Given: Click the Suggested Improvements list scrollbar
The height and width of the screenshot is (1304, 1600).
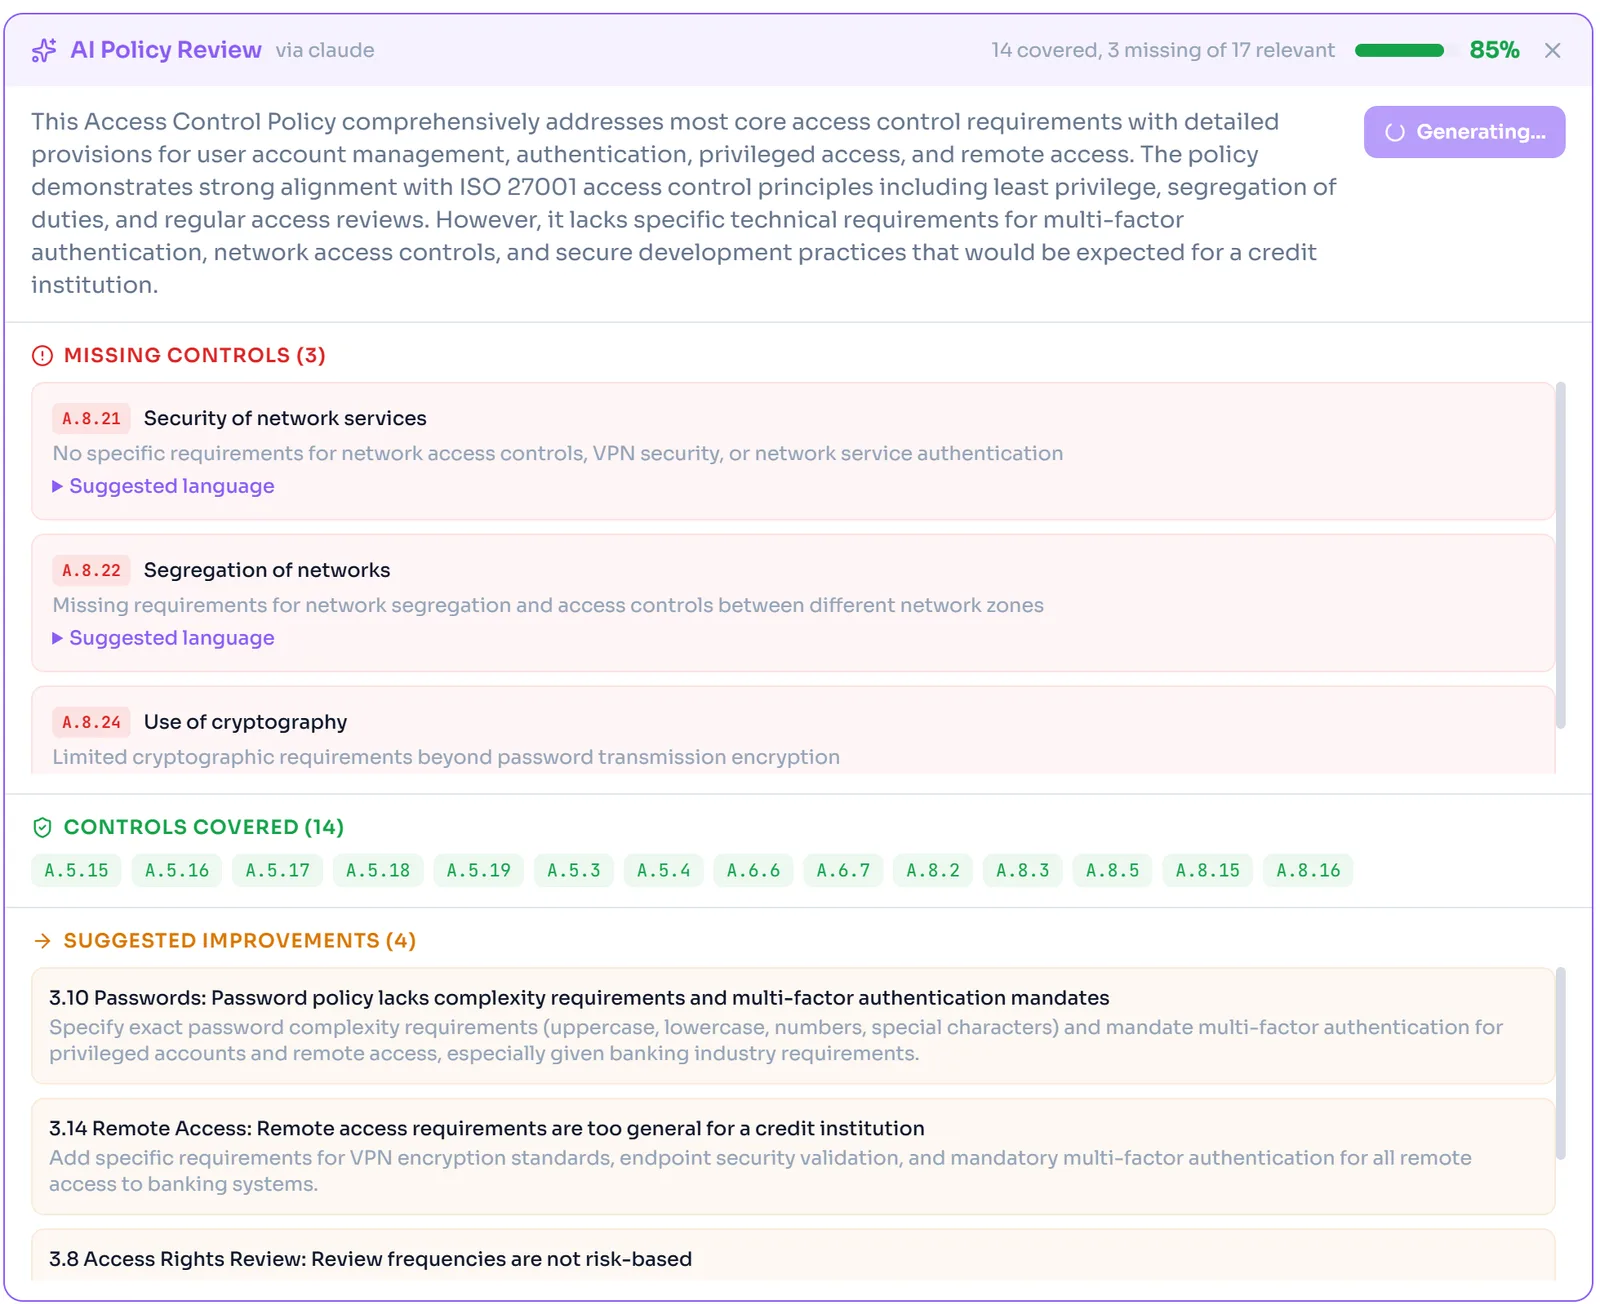Looking at the screenshot, I should point(1560,1063).
